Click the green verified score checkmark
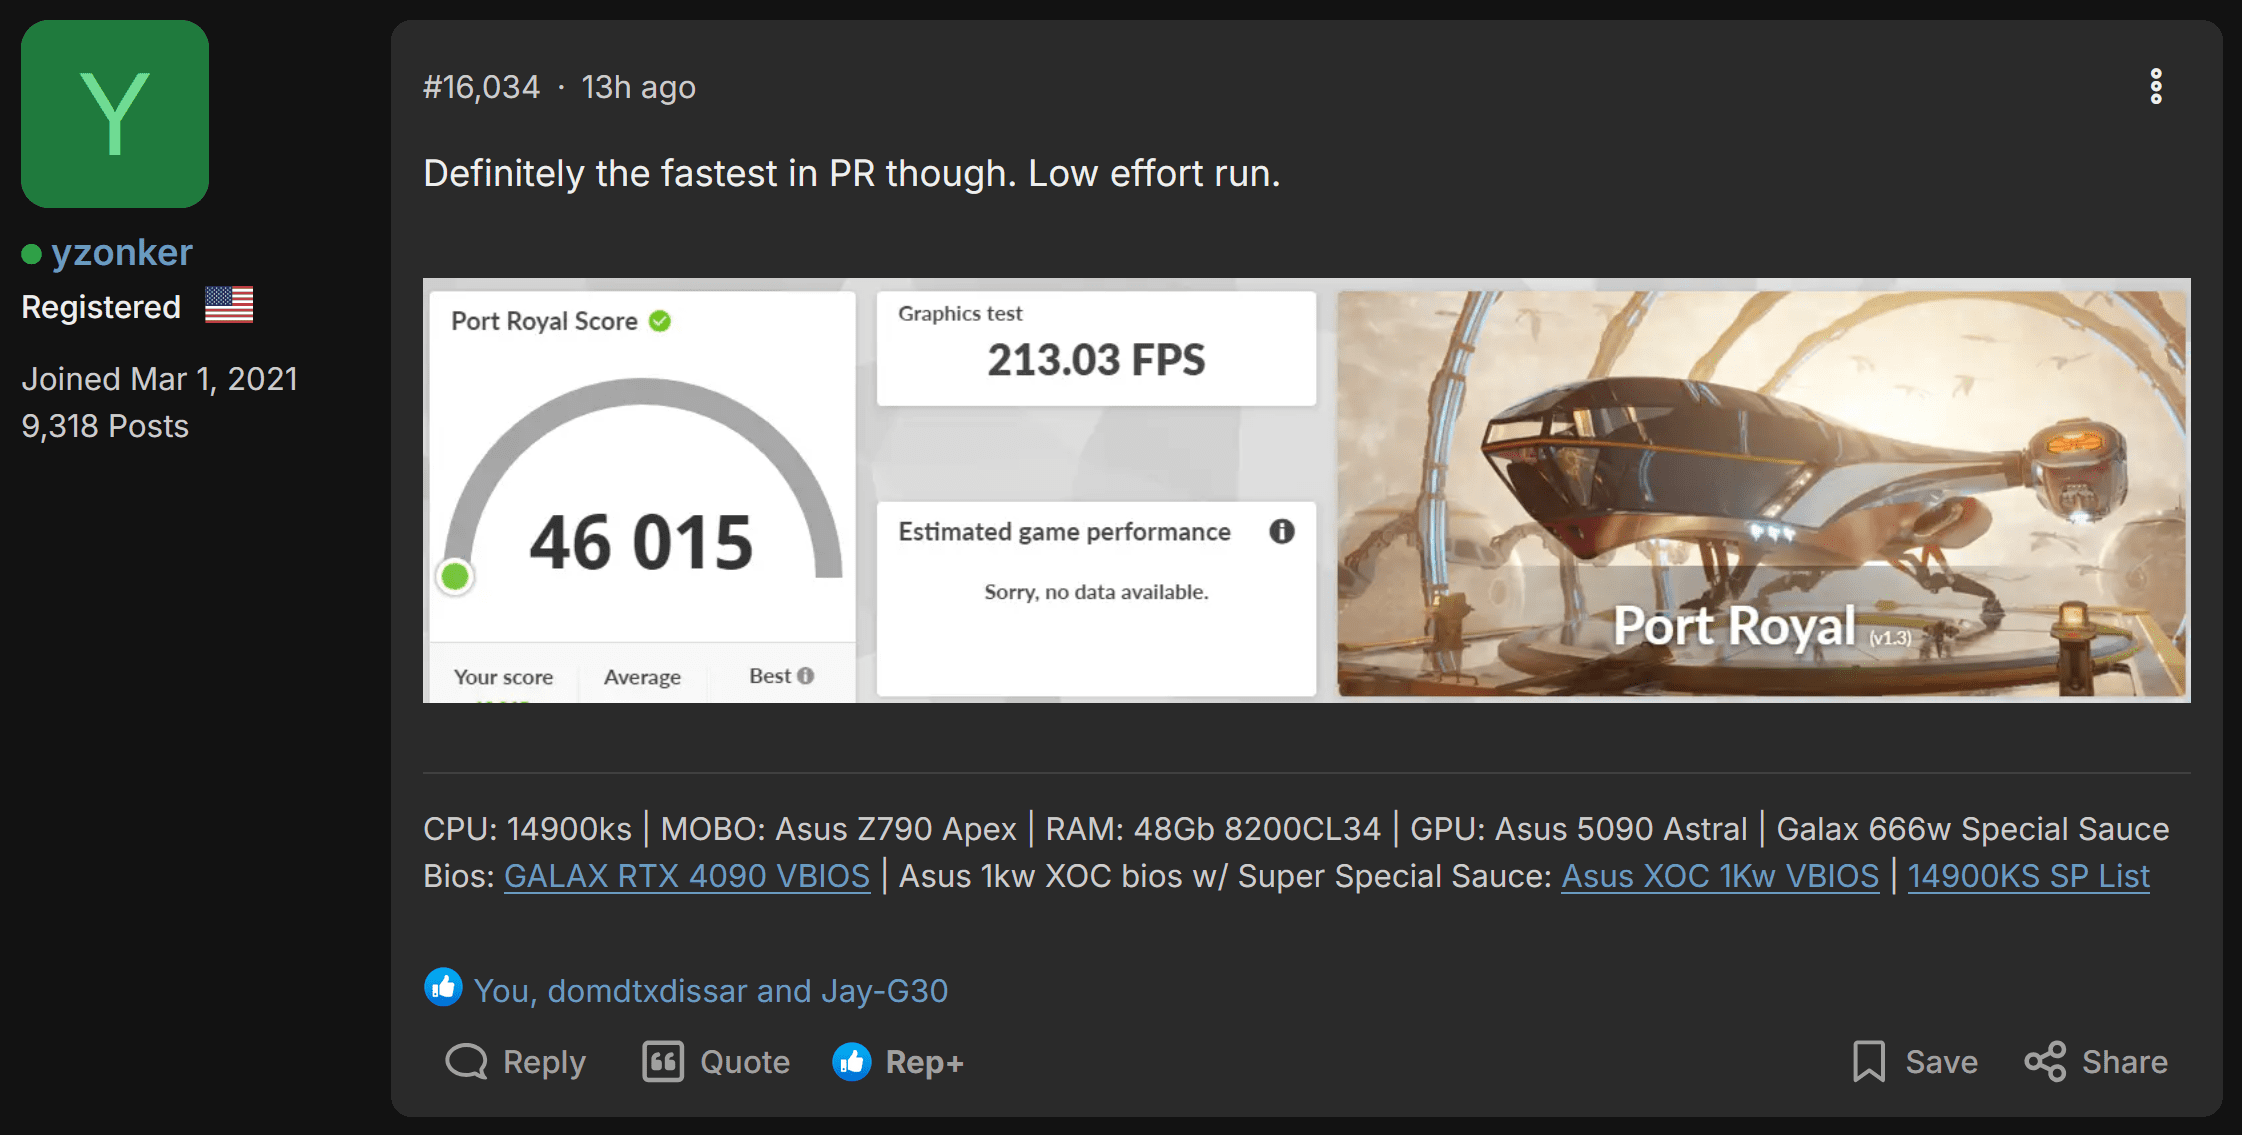2242x1135 pixels. click(x=660, y=321)
